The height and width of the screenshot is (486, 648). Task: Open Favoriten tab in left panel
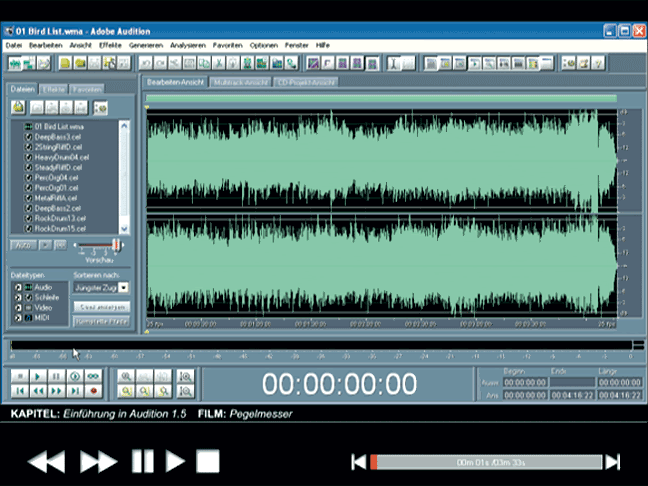pyautogui.click(x=86, y=89)
